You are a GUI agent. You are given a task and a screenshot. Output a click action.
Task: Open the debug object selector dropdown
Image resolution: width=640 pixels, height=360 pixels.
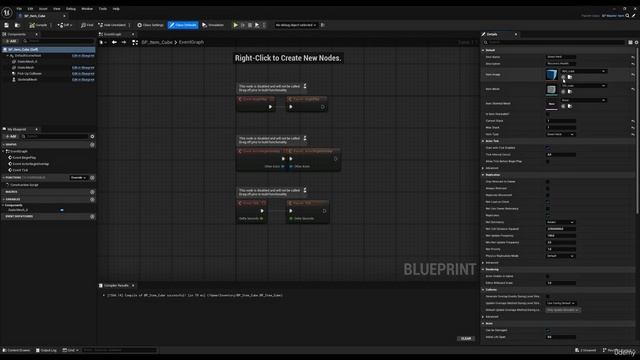(x=296, y=25)
